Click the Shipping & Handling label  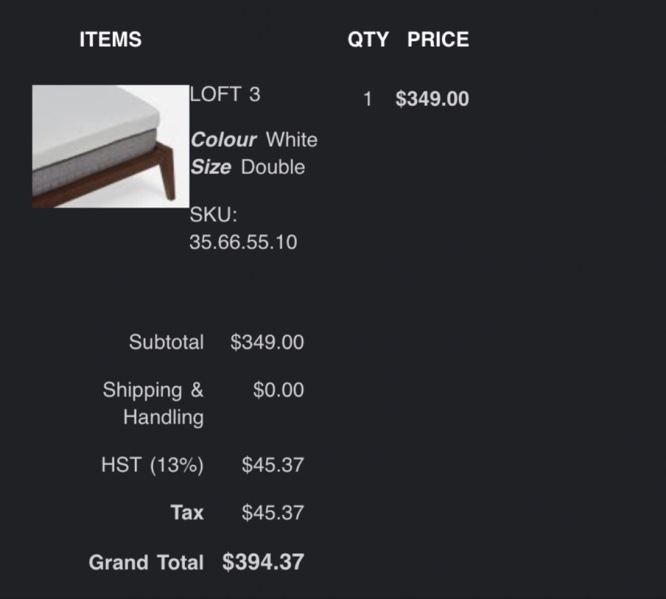[x=153, y=404]
